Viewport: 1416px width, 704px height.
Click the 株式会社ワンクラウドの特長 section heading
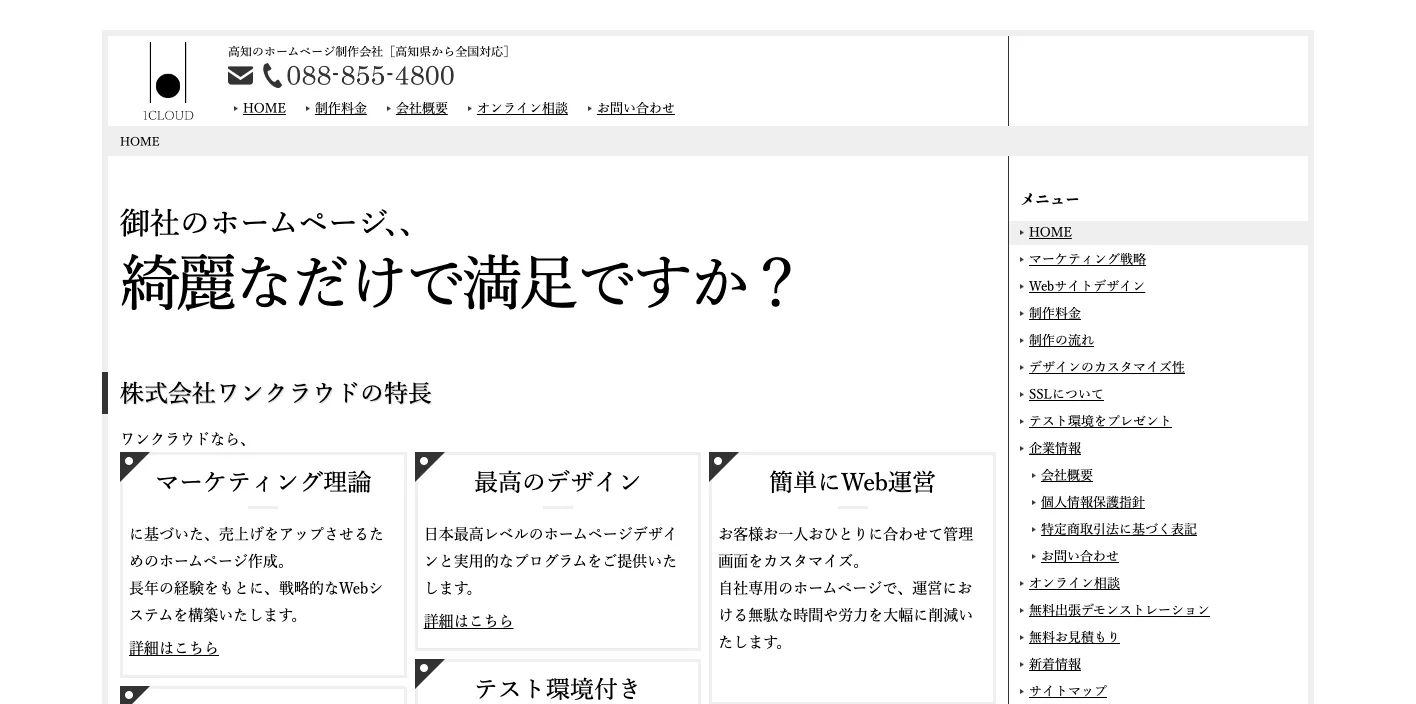coord(276,393)
